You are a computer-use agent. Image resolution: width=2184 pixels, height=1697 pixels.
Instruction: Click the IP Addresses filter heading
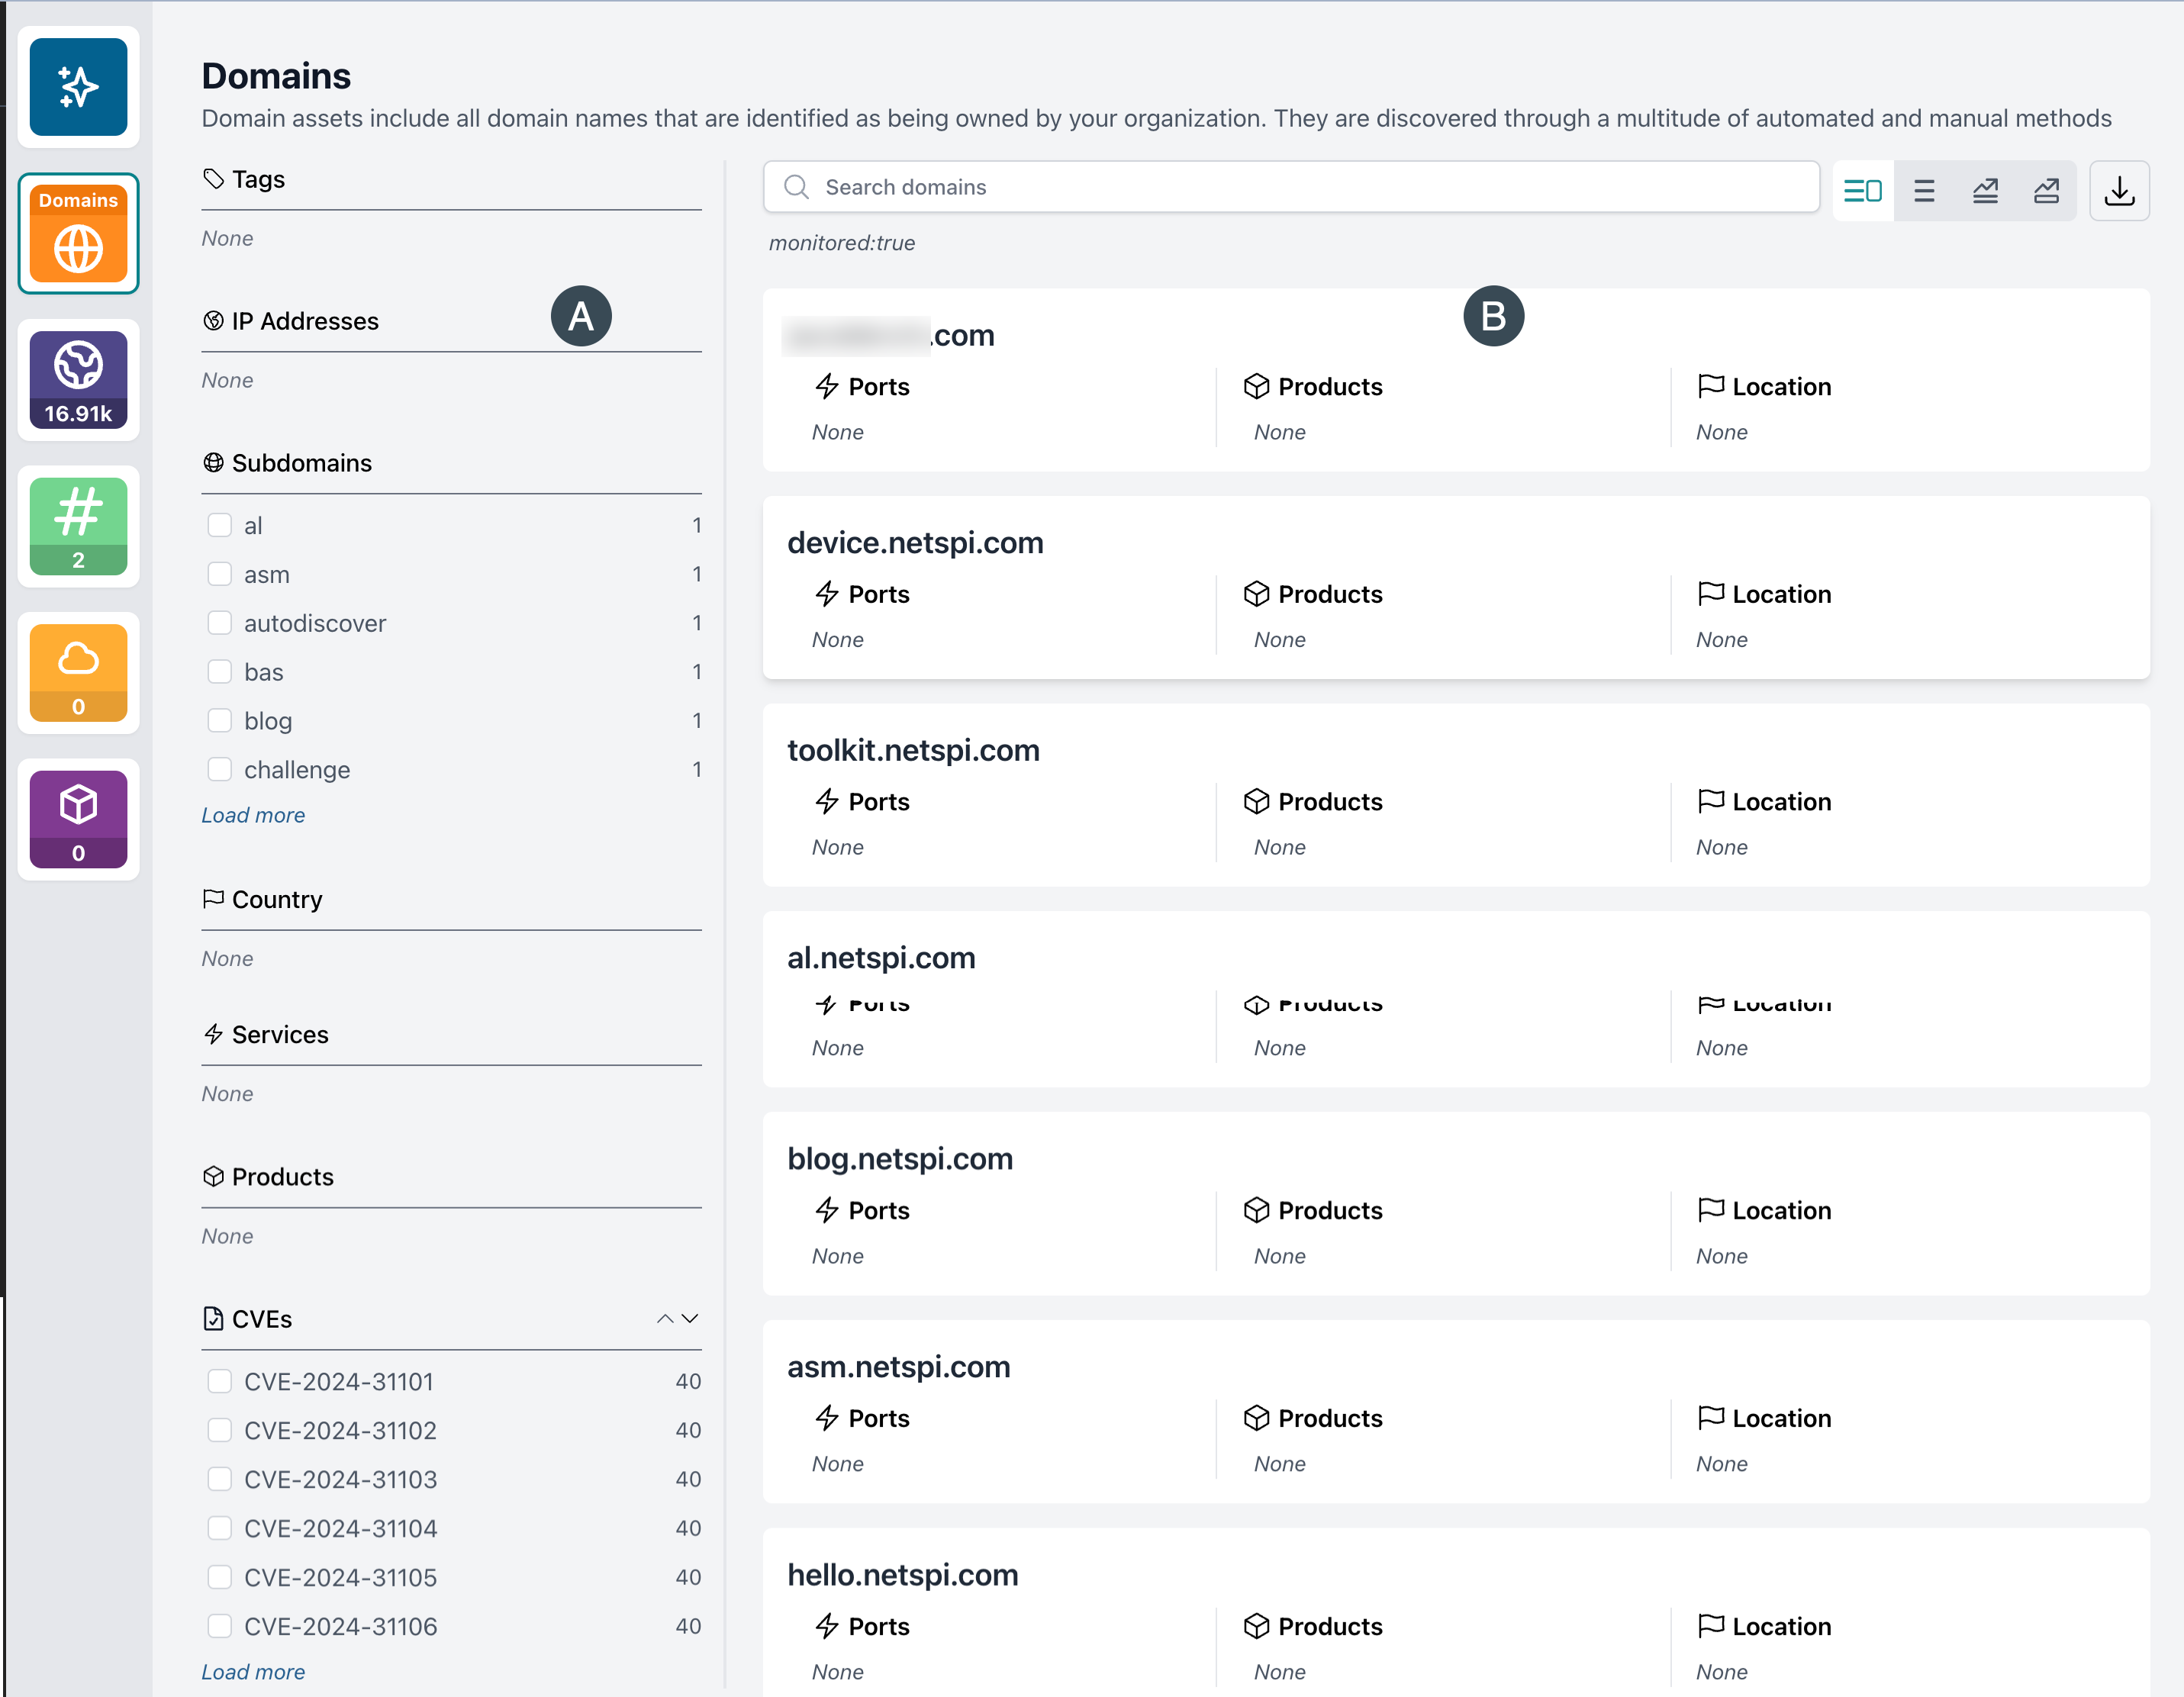[x=305, y=321]
